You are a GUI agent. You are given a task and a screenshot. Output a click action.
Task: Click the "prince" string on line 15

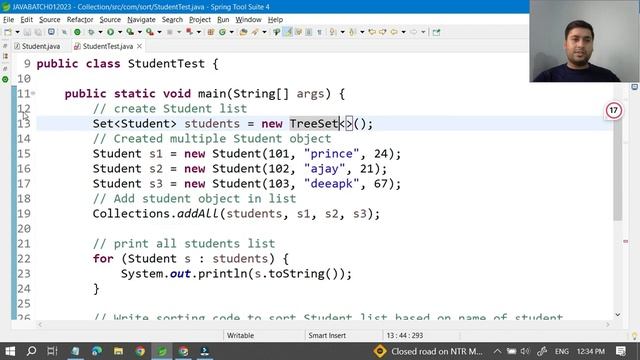331,154
